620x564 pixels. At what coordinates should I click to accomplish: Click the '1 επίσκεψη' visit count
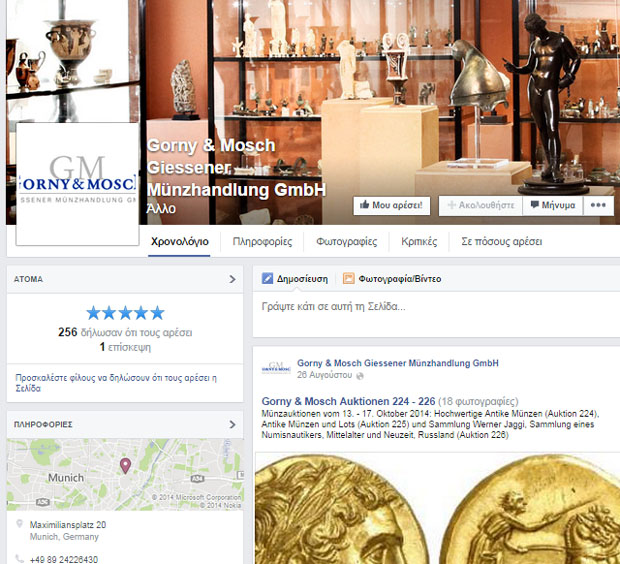click(125, 347)
